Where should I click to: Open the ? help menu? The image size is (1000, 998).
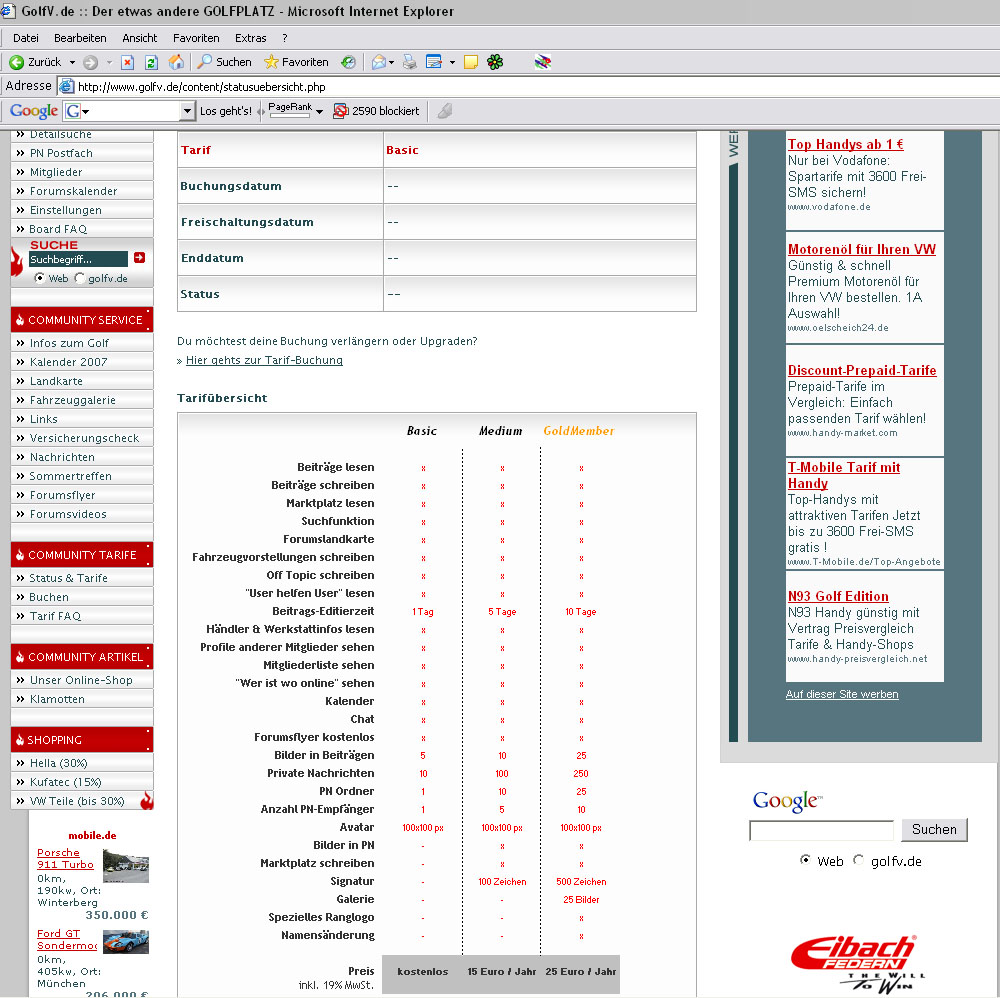[x=284, y=38]
